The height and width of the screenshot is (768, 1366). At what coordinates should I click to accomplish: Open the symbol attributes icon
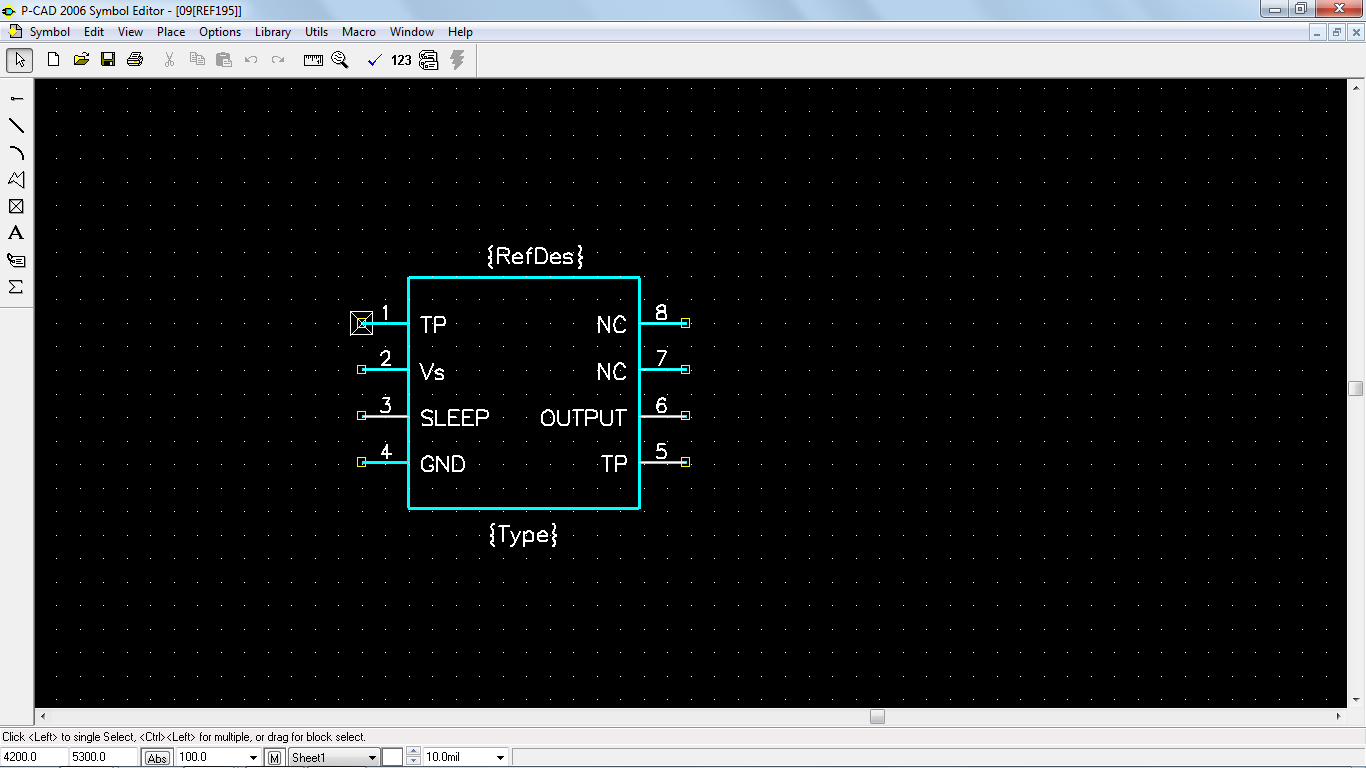pos(429,60)
